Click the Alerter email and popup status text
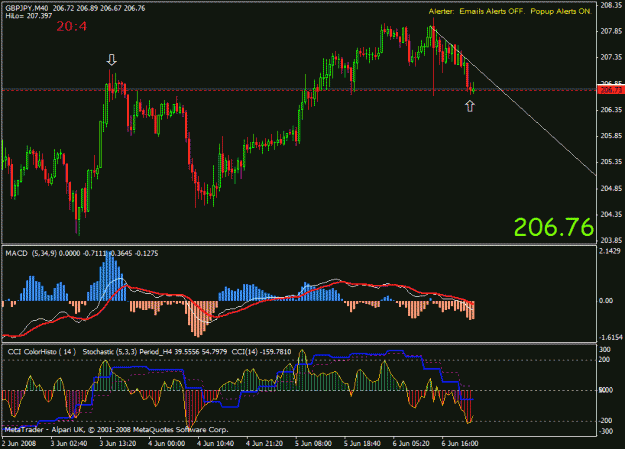This screenshot has height=449, width=625. point(510,12)
